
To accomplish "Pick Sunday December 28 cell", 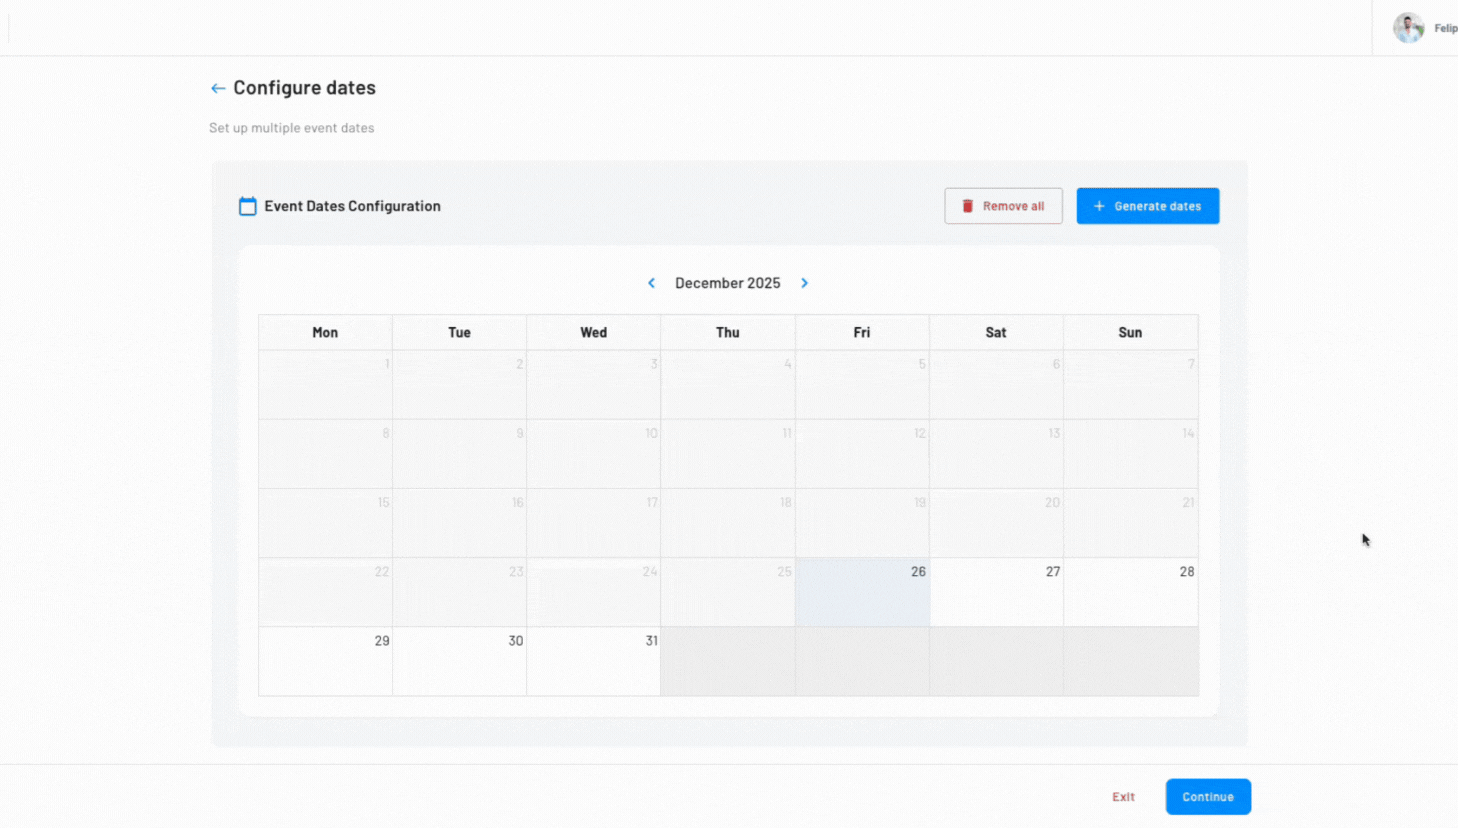I will point(1130,592).
